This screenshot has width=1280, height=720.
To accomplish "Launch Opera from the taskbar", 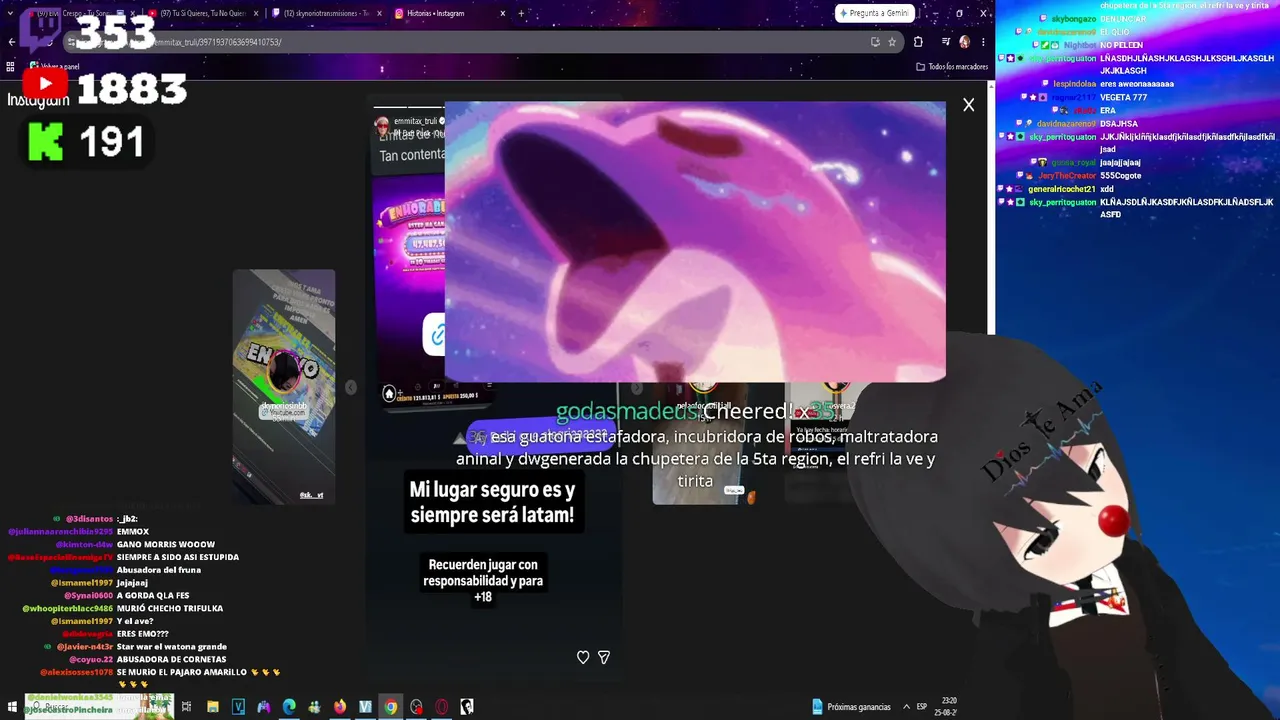I will click(x=441, y=707).
